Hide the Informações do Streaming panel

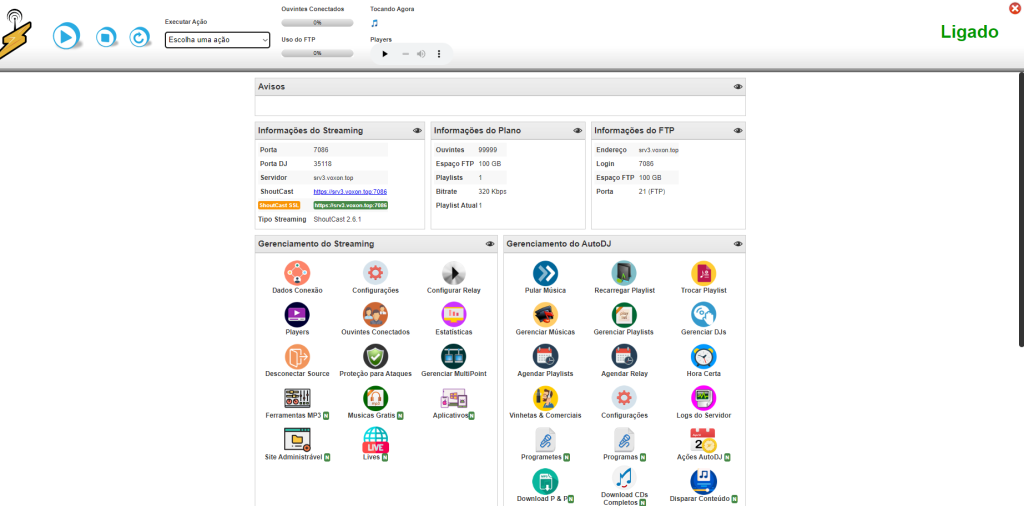coord(417,130)
